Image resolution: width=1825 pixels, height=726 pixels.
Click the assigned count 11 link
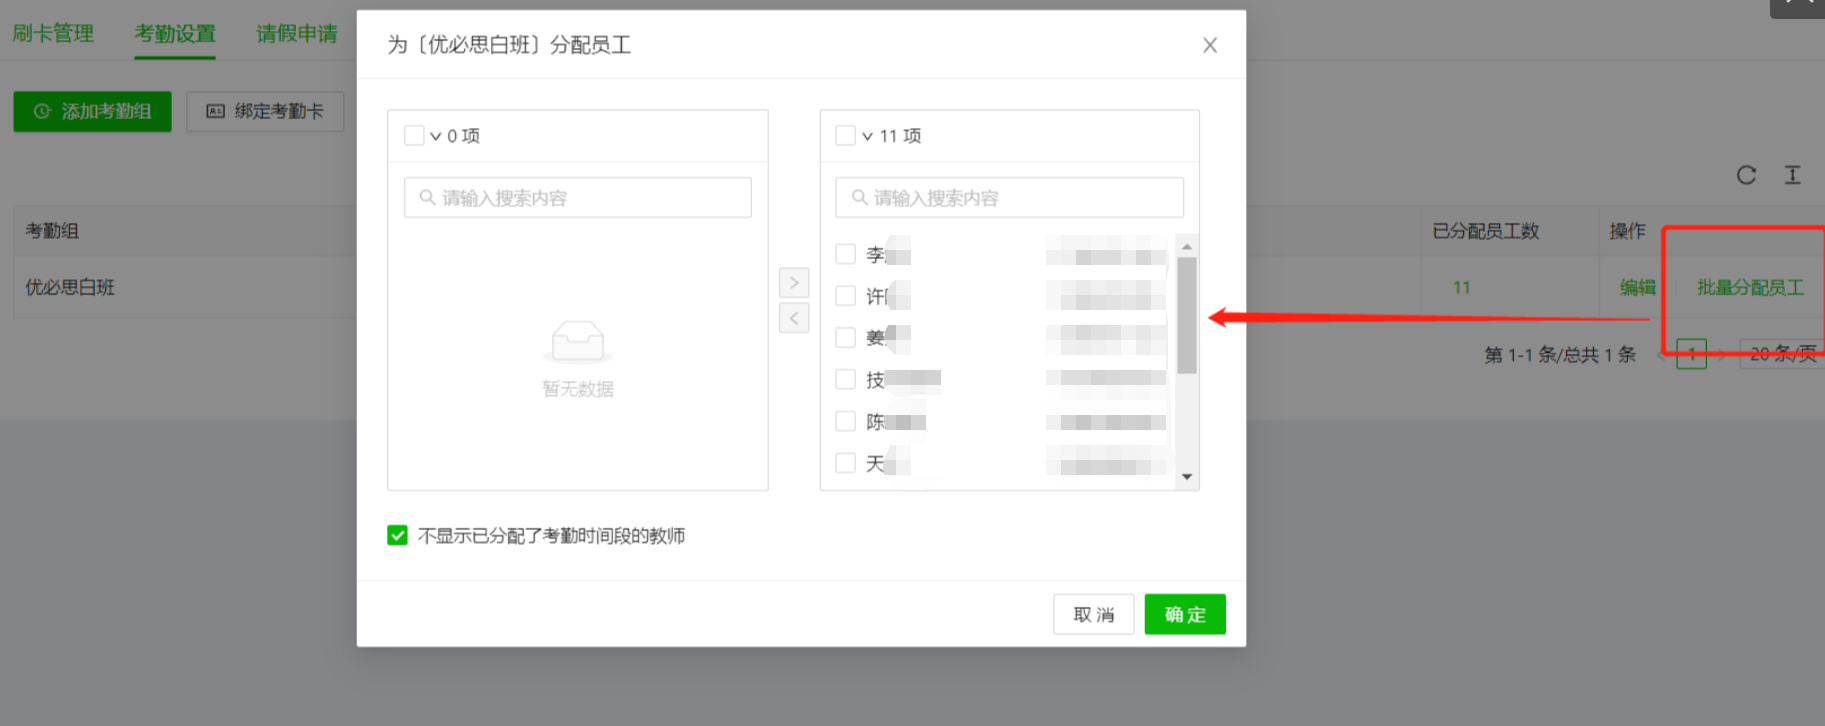point(1461,287)
